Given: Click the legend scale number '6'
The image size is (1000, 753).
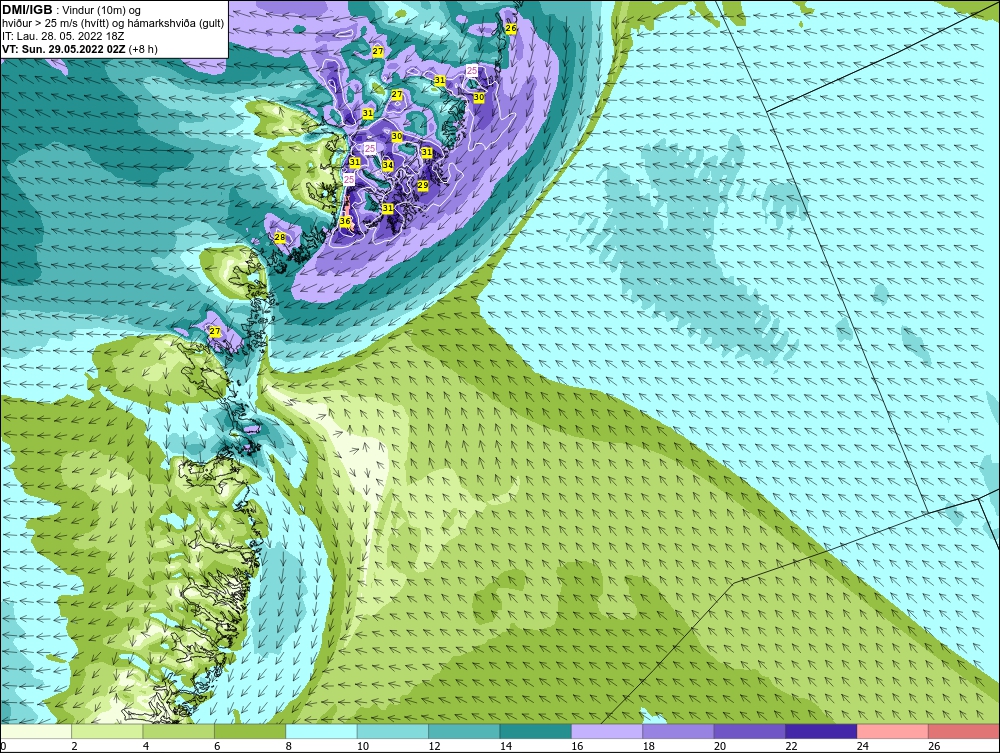Looking at the screenshot, I should click(217, 746).
